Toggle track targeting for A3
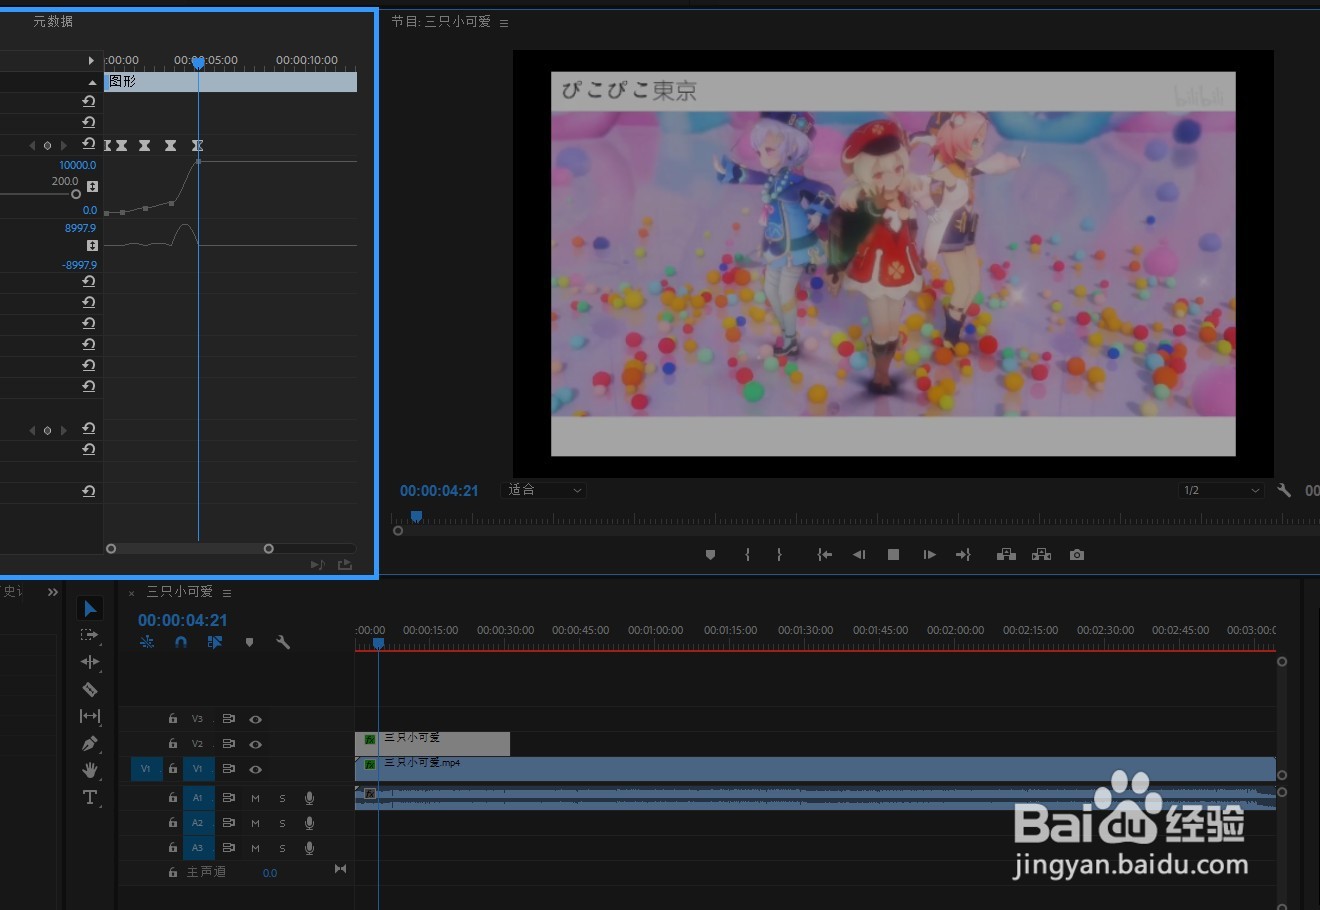 pyautogui.click(x=198, y=848)
